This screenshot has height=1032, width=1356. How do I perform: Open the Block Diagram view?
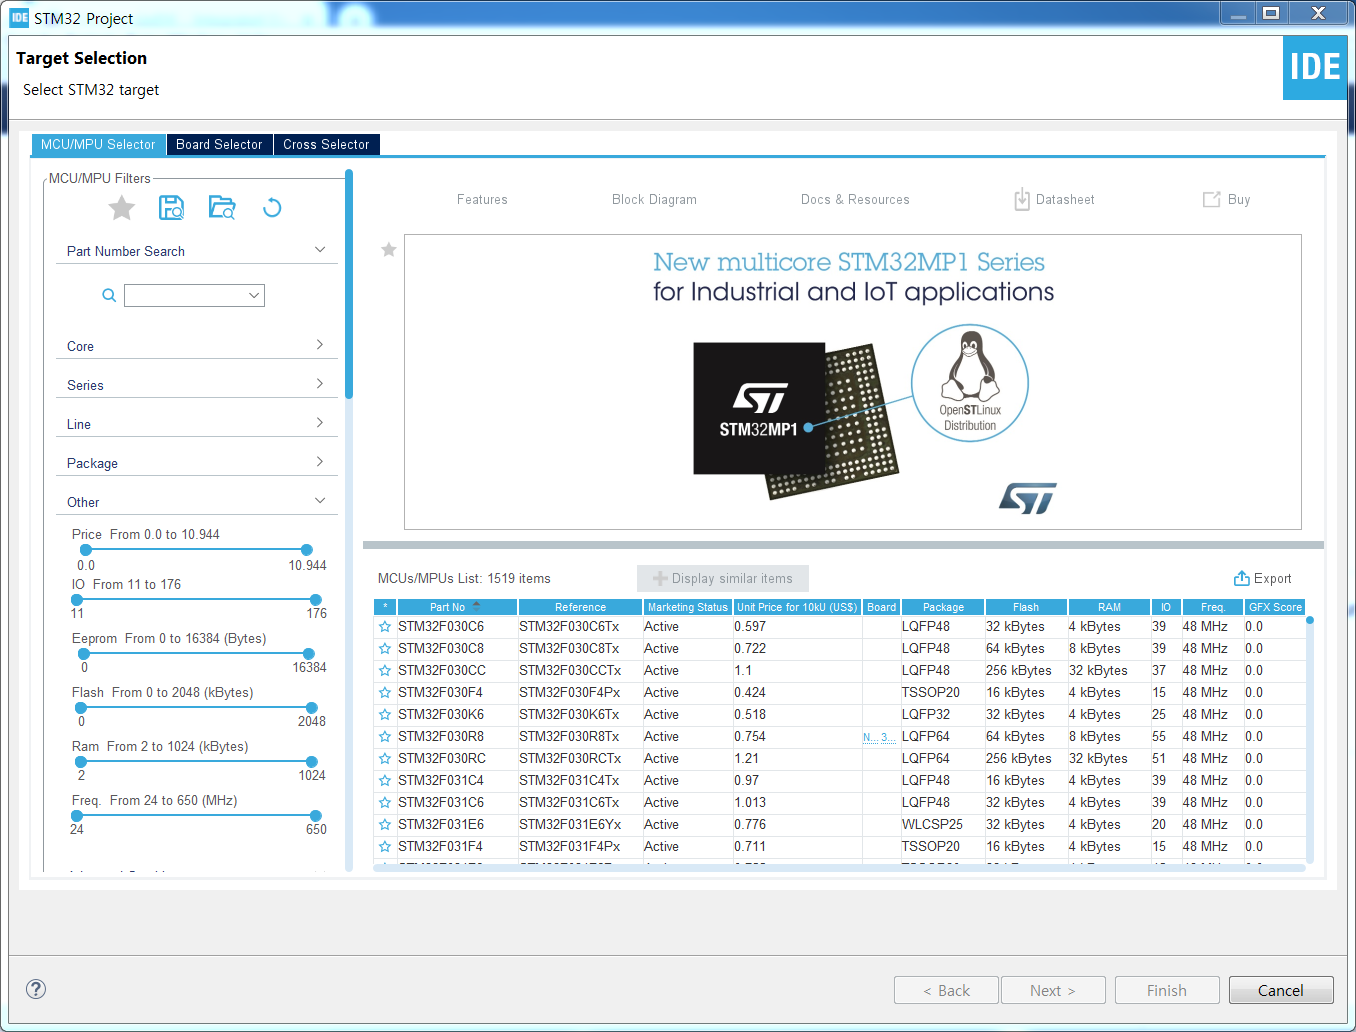pyautogui.click(x=654, y=200)
